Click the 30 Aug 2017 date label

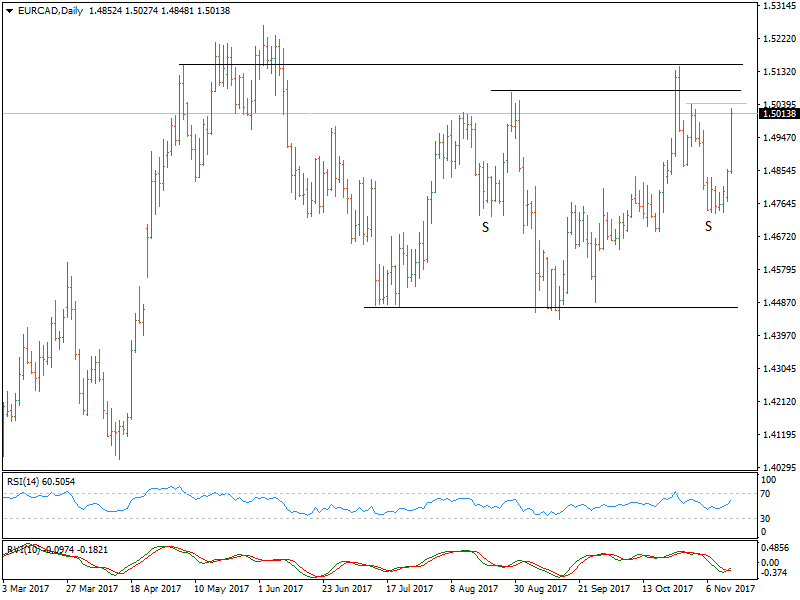tap(540, 591)
